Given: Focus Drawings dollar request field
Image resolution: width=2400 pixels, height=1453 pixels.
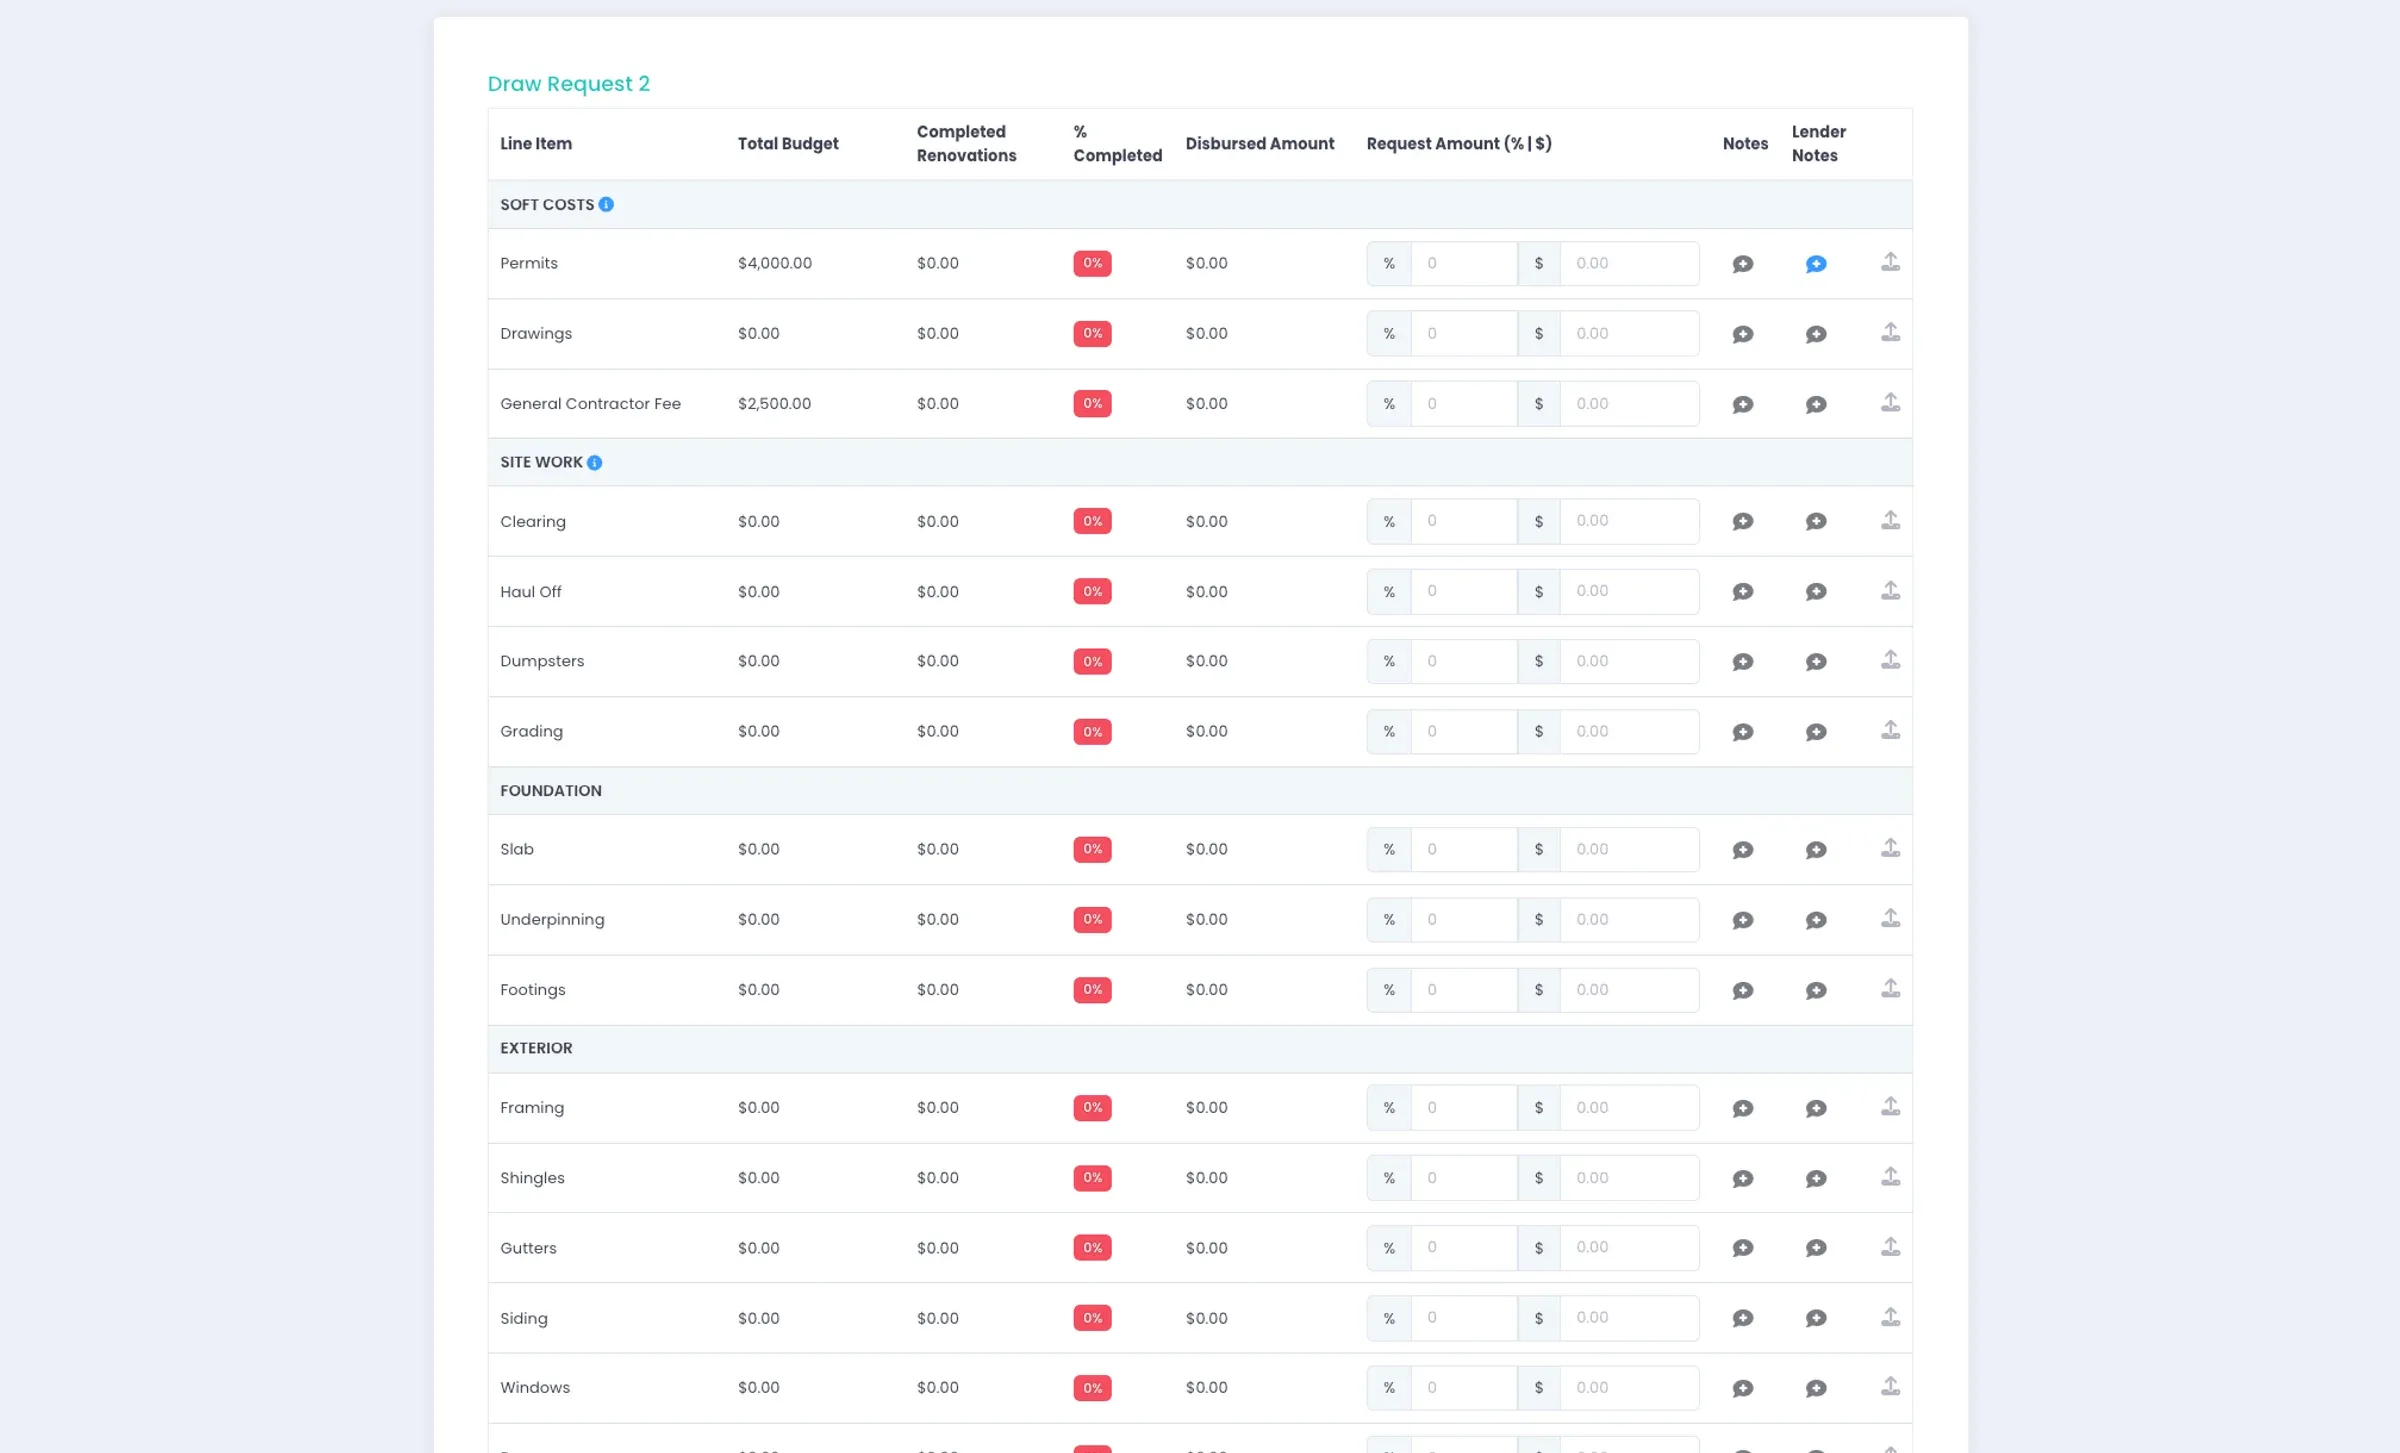Looking at the screenshot, I should [1629, 333].
